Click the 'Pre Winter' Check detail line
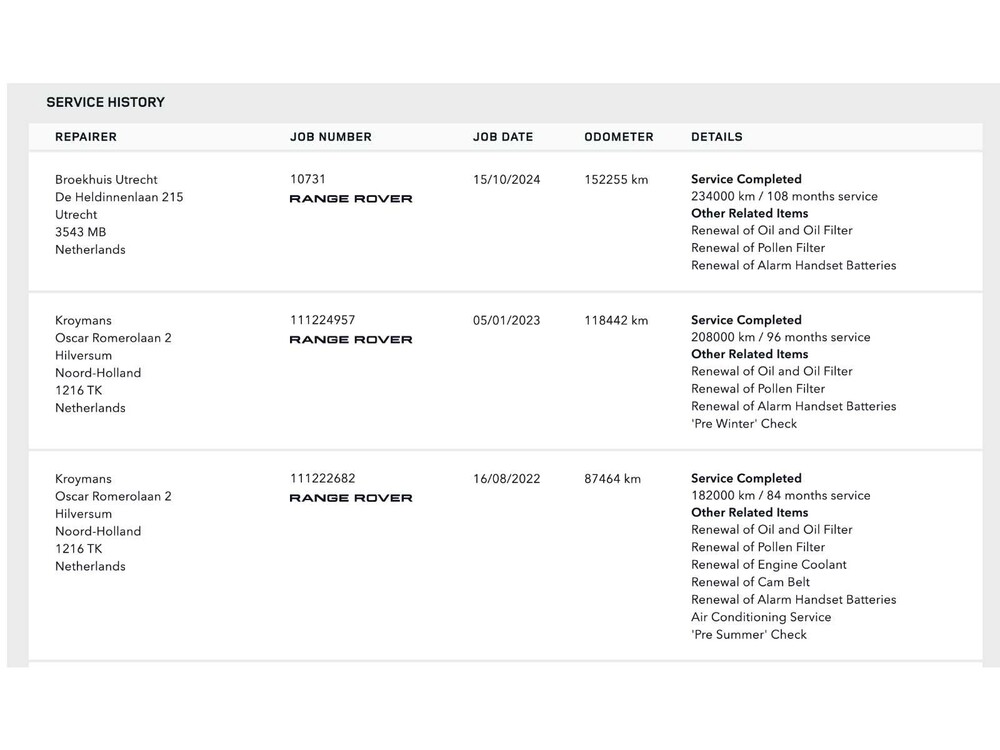Viewport: 1000px width, 750px height. tap(744, 424)
